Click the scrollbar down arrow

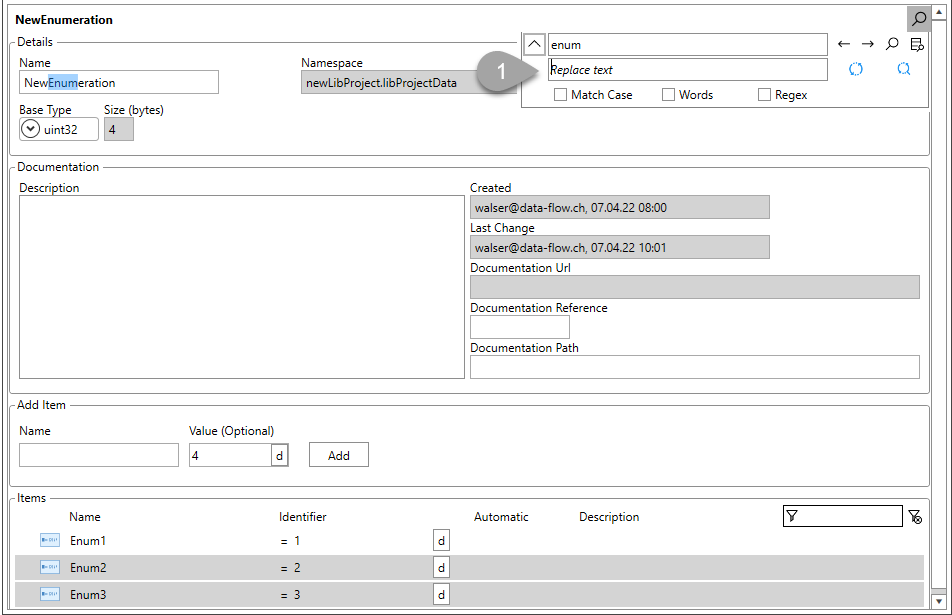coord(939,600)
